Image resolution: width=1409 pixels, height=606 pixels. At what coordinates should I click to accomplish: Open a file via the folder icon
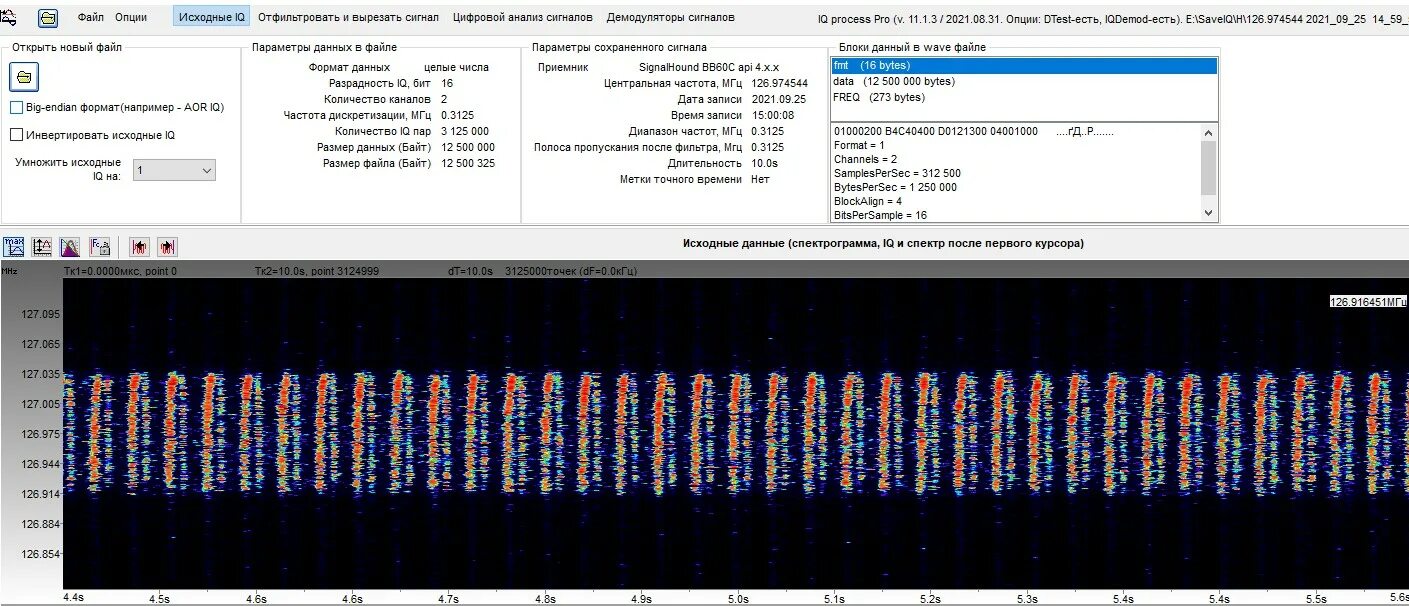23,77
